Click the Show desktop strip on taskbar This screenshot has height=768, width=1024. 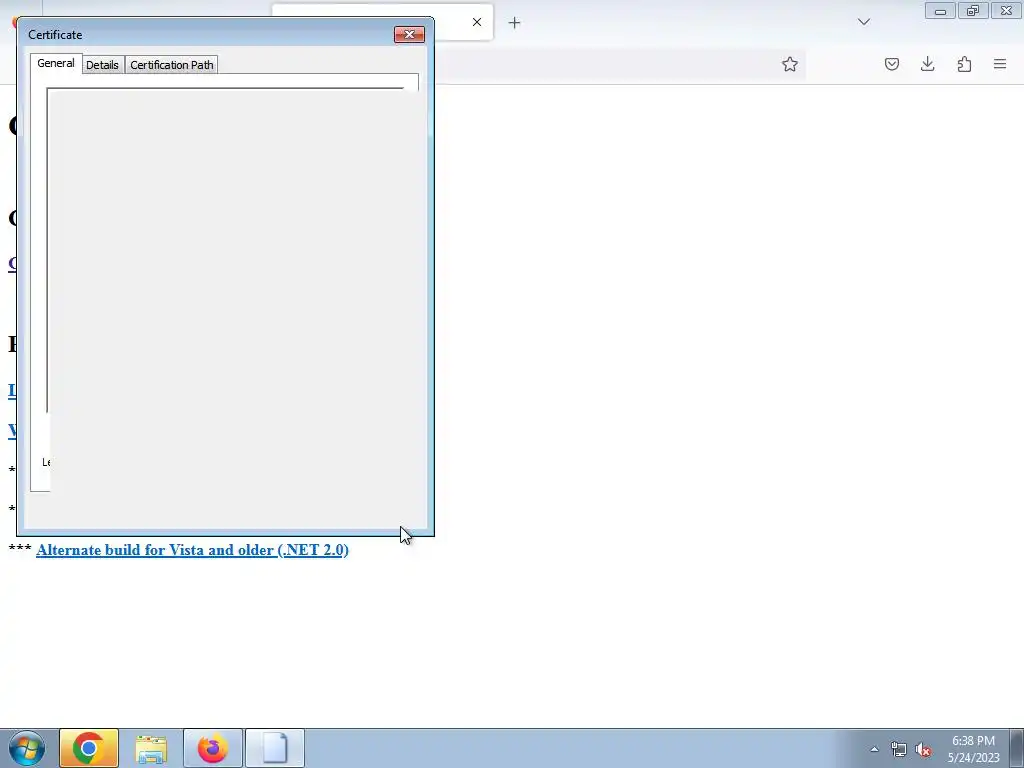[1017, 748]
